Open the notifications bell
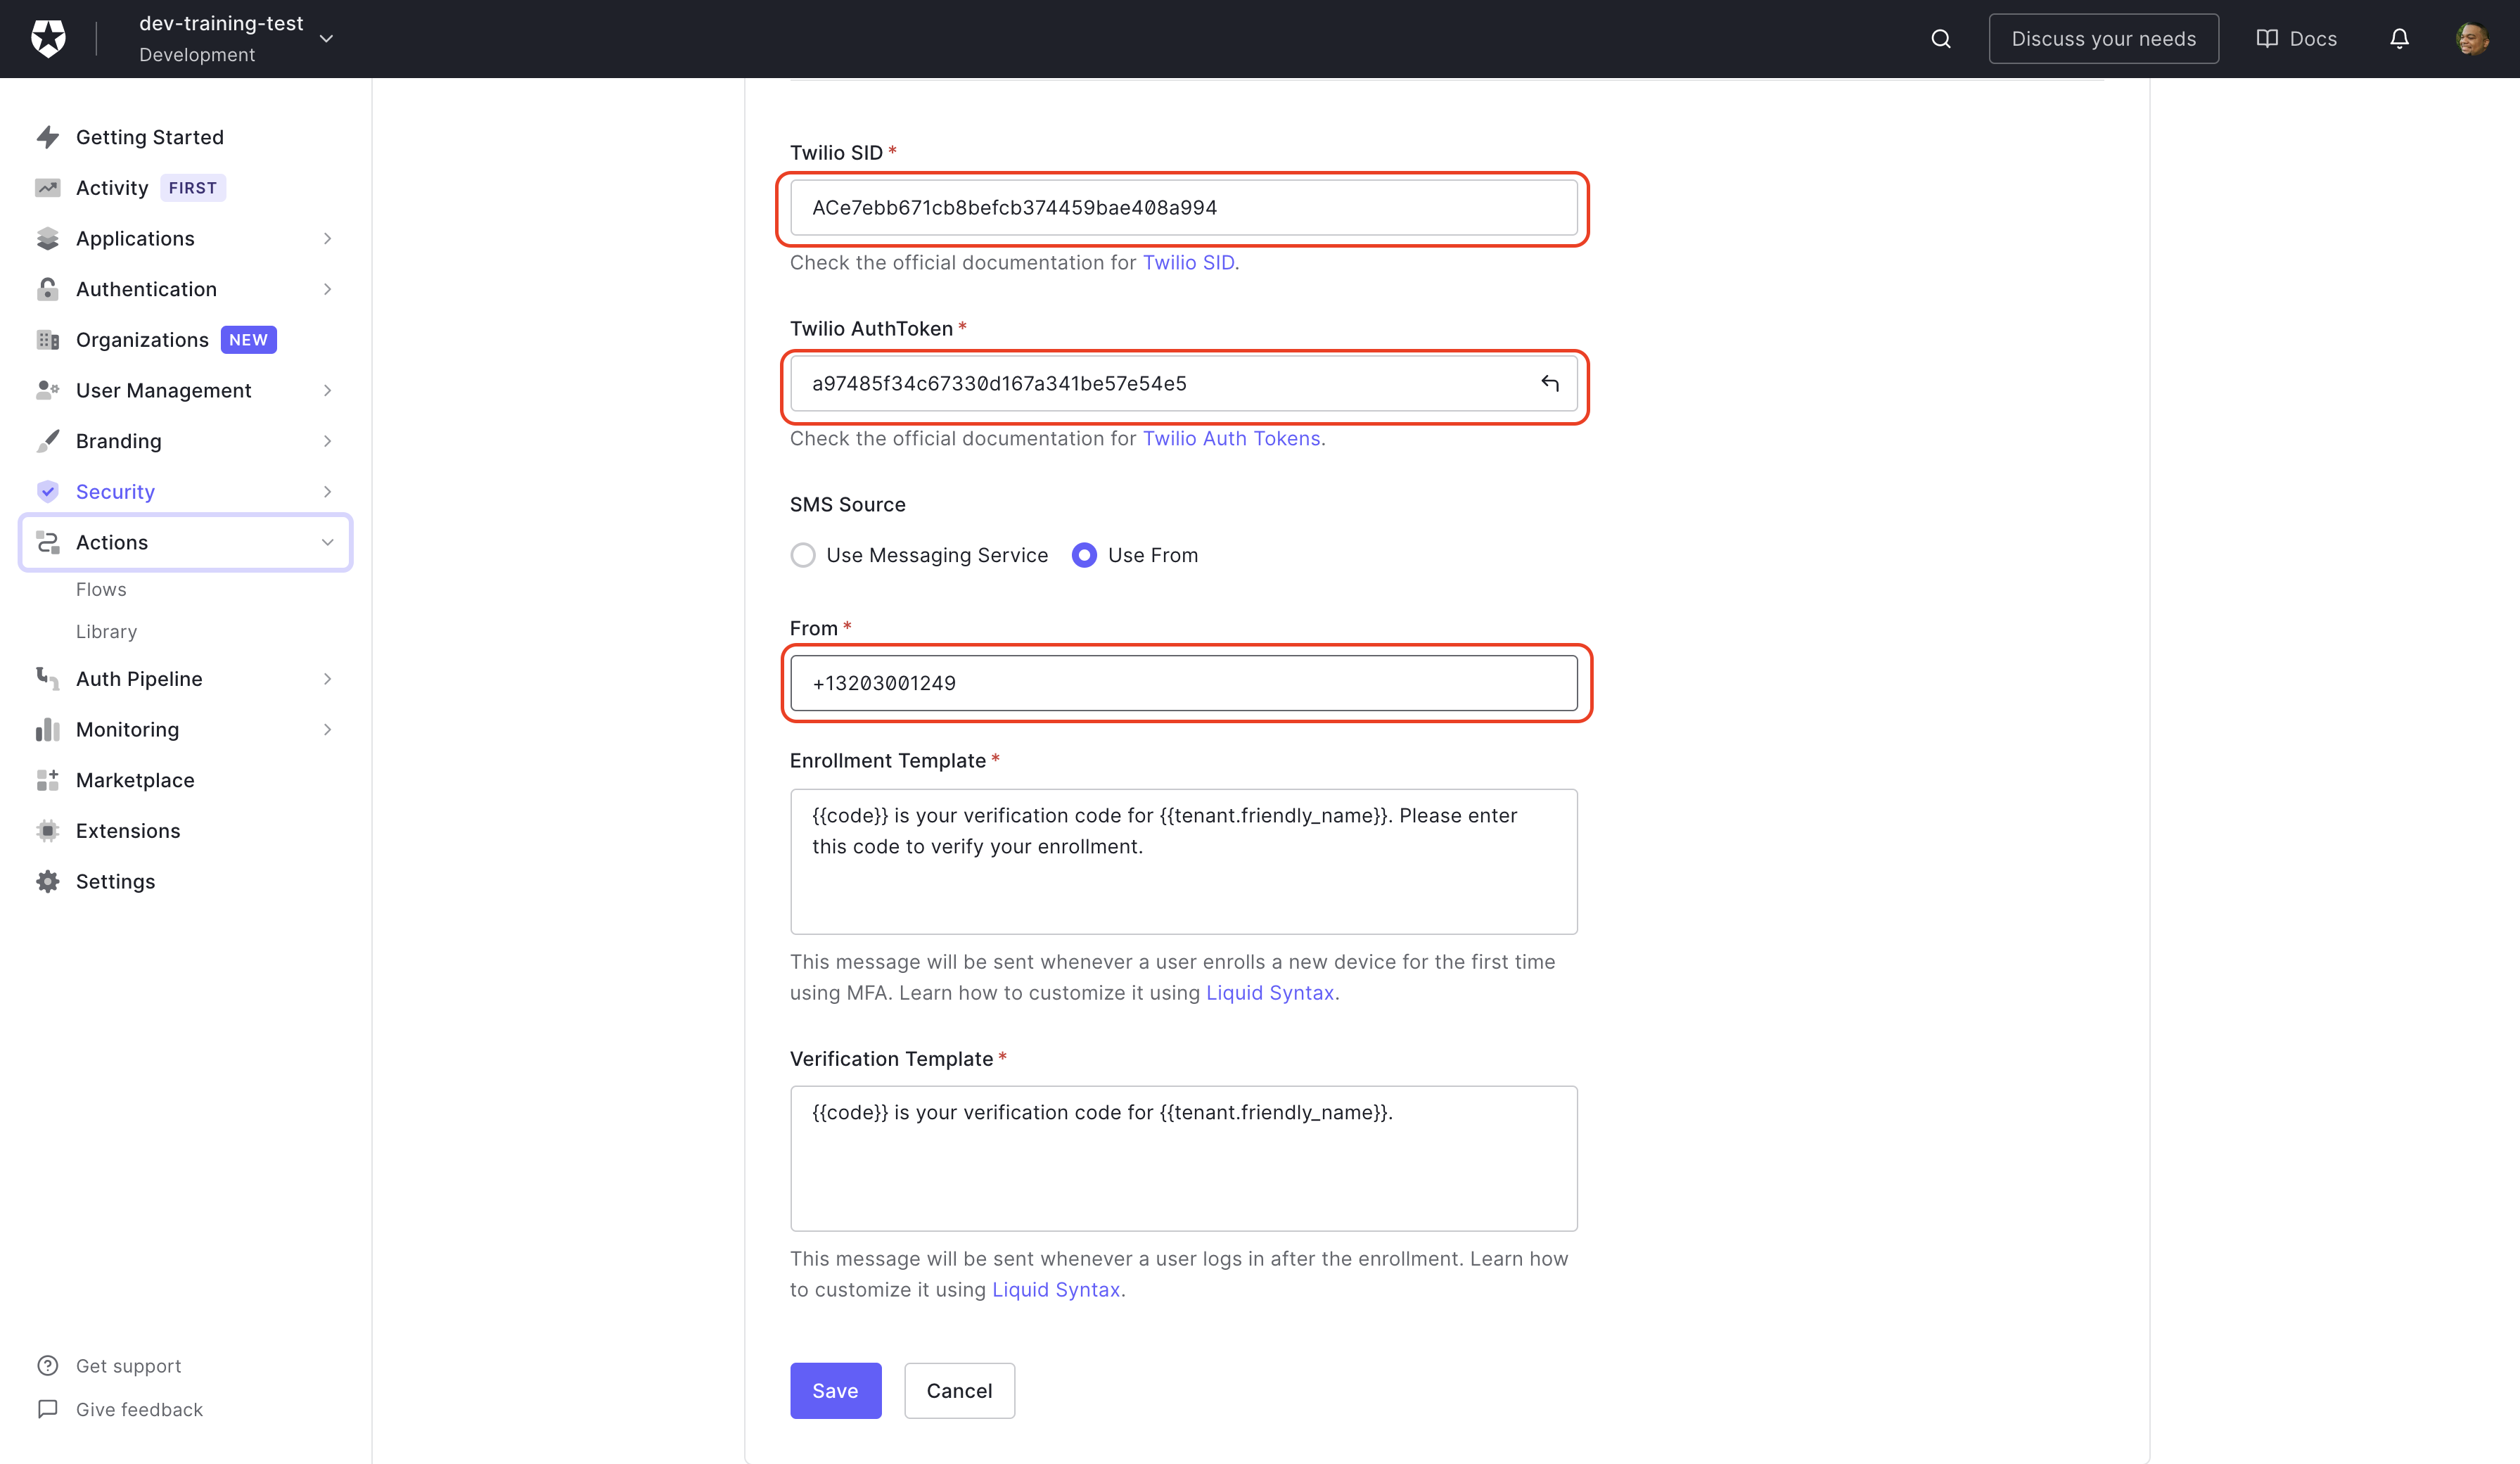 pos(2399,39)
